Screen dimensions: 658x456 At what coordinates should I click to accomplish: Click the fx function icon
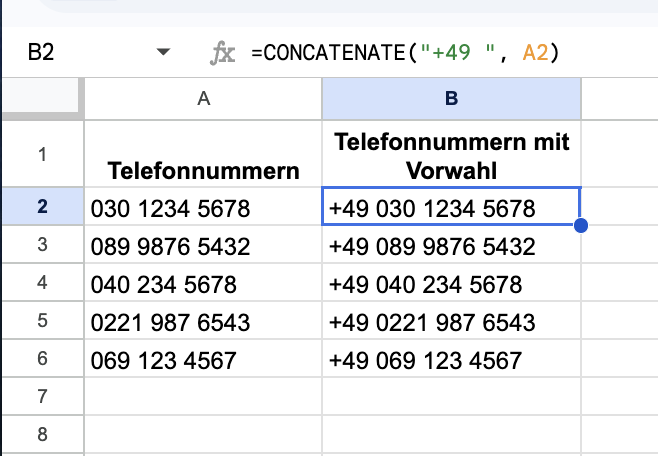click(x=222, y=53)
